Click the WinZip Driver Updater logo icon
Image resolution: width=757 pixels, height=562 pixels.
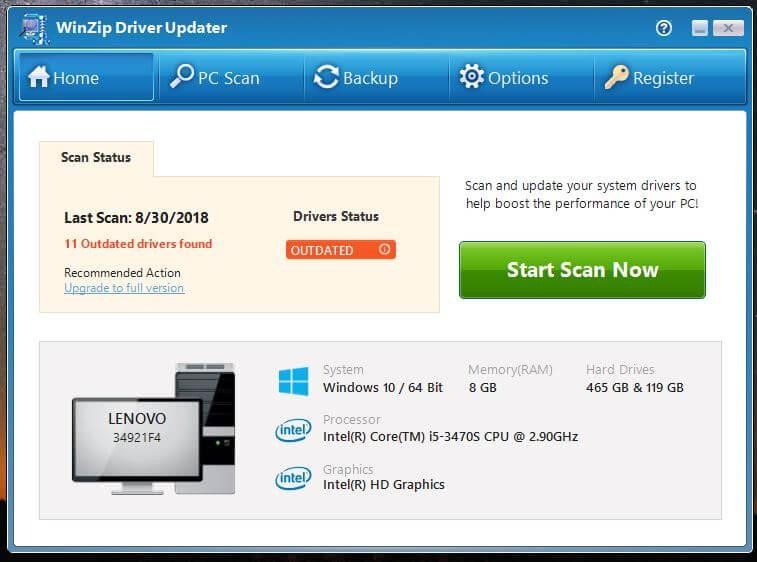[35, 29]
